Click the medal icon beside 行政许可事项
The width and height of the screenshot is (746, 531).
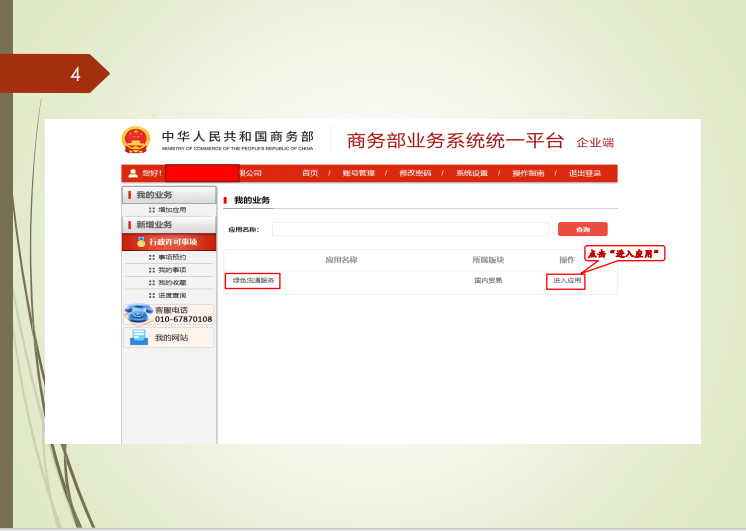(x=141, y=242)
